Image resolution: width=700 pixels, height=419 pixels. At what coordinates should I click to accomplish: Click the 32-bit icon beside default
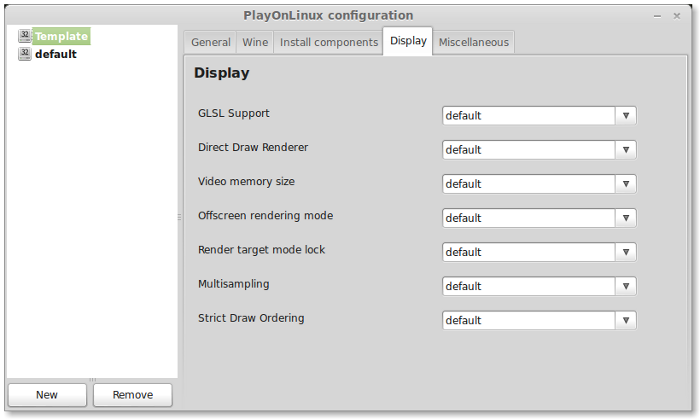[25, 54]
